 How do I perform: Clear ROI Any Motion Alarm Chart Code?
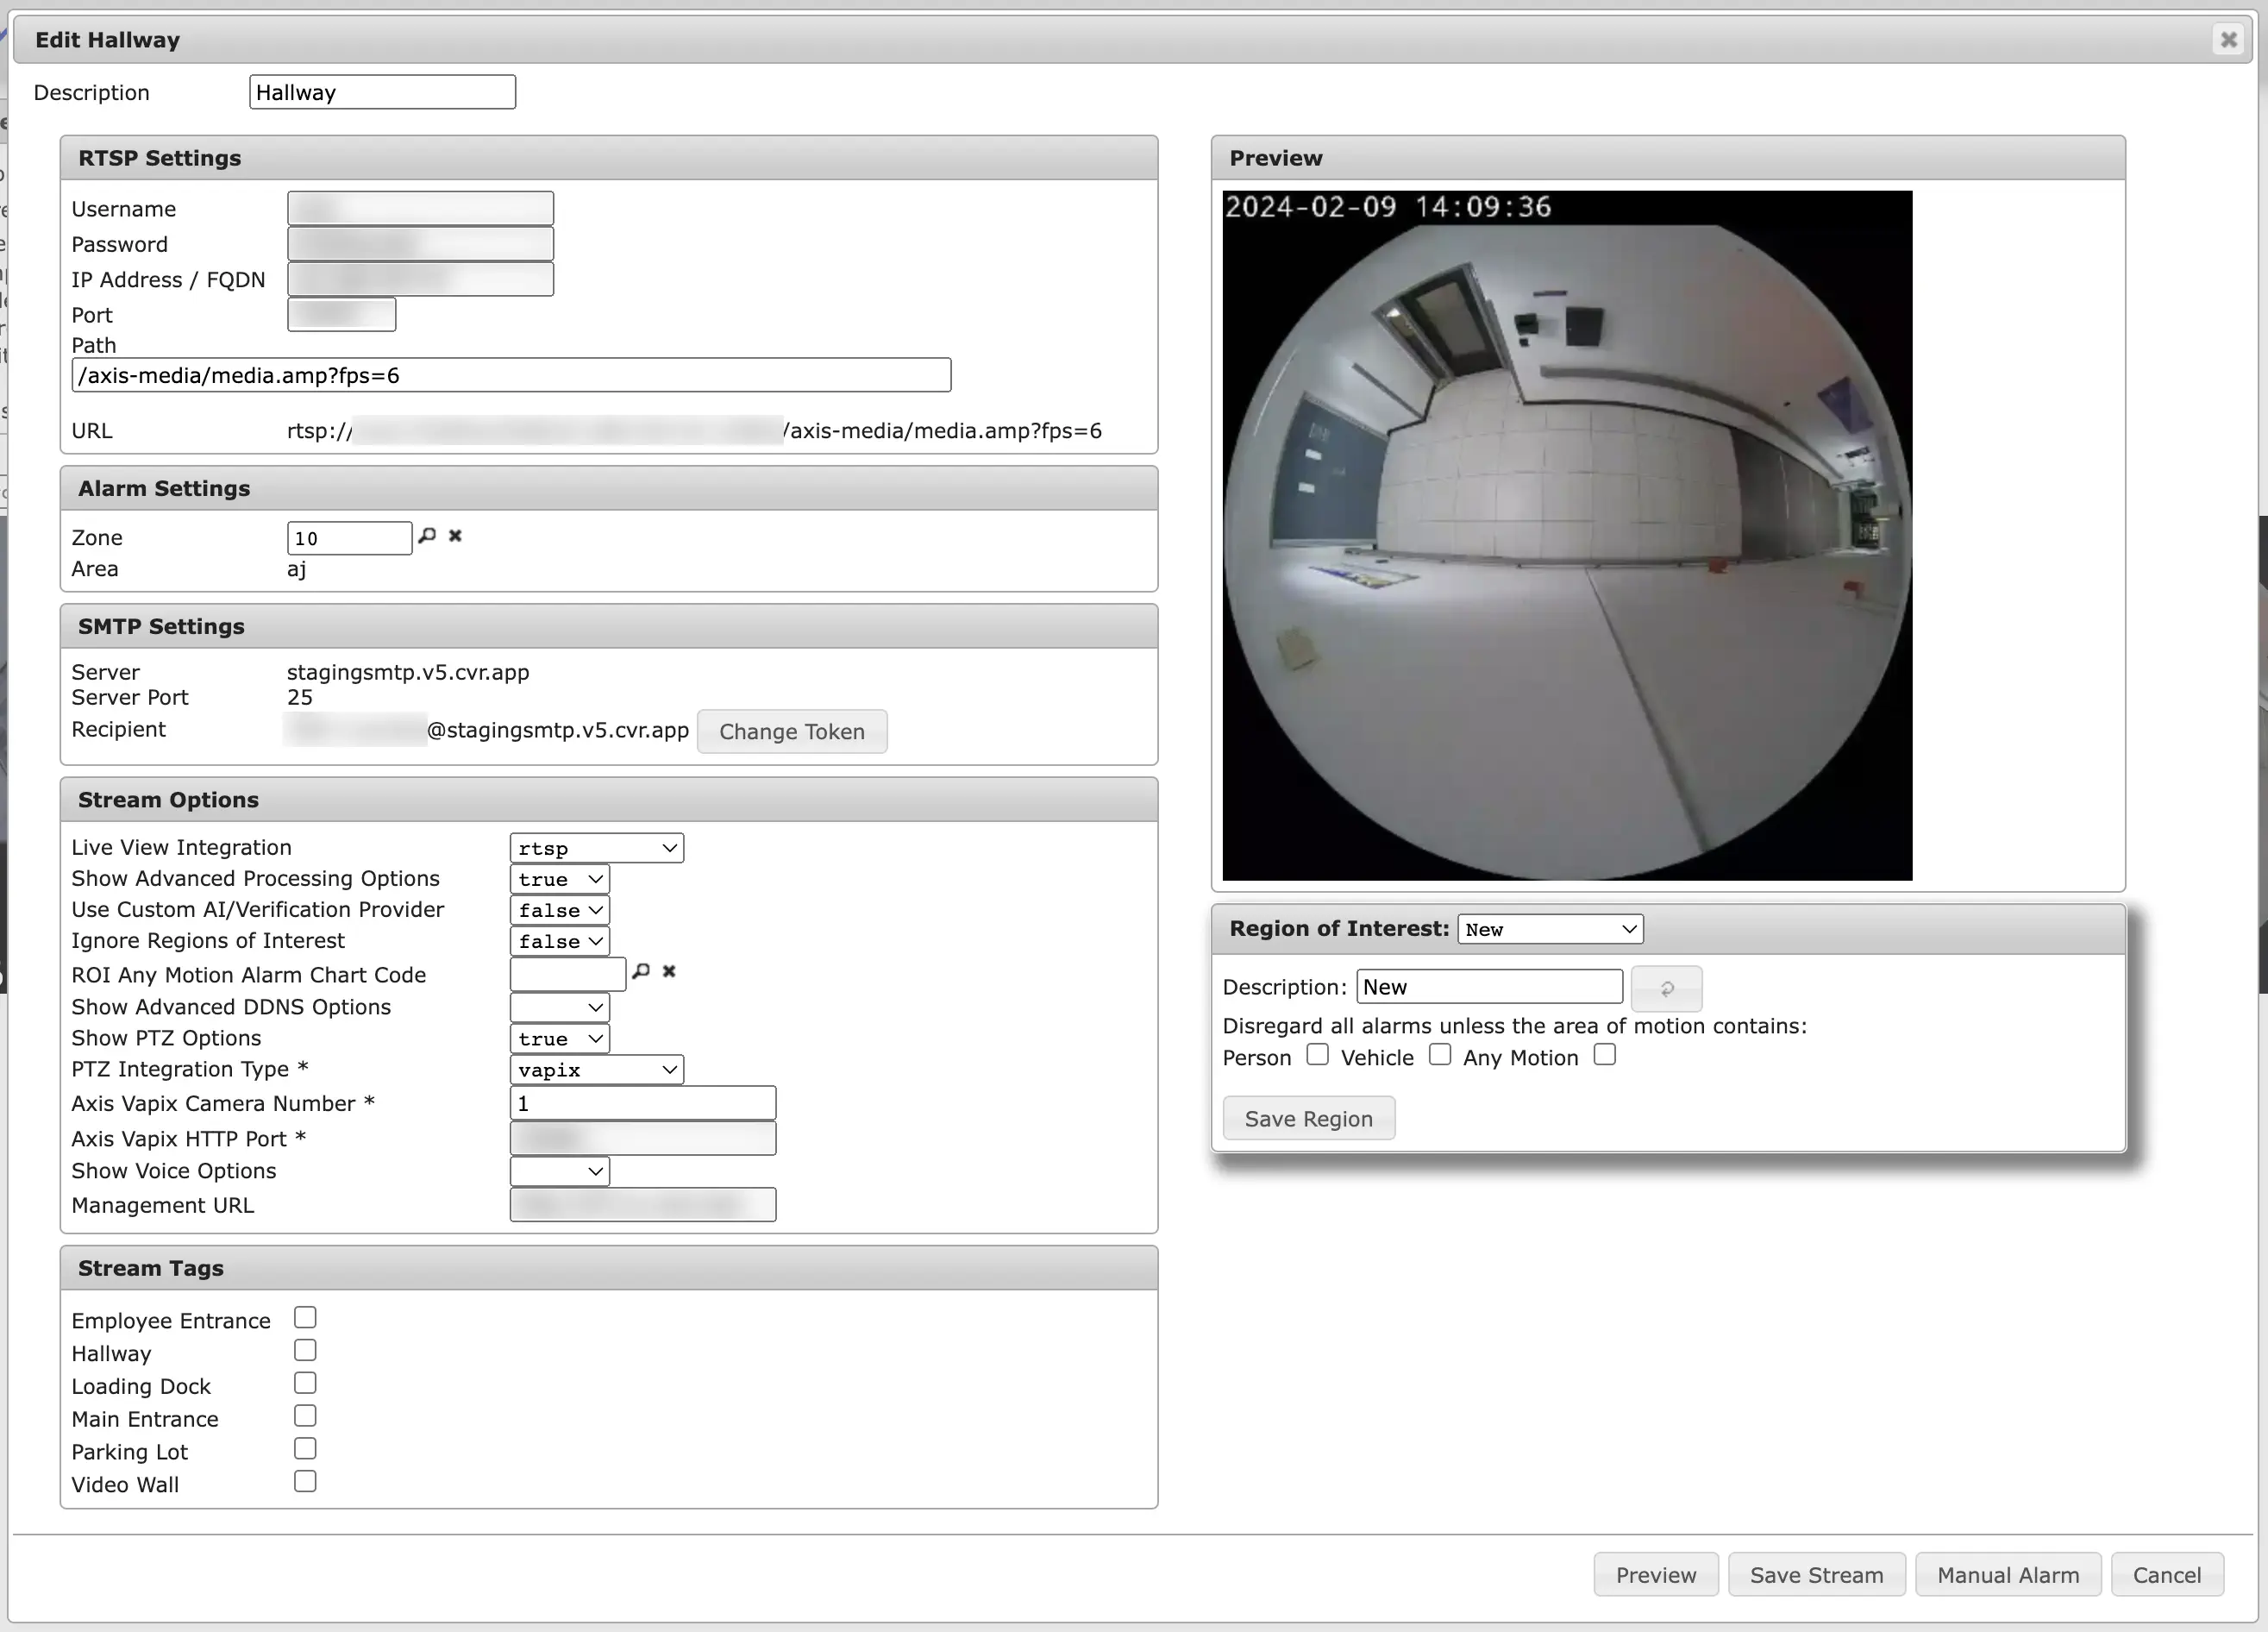(669, 971)
